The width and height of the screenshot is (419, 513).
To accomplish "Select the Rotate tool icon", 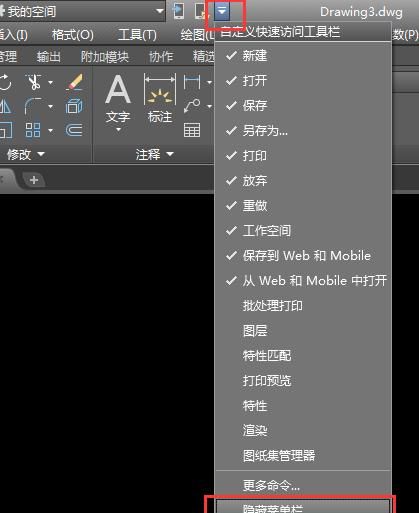I will point(5,82).
